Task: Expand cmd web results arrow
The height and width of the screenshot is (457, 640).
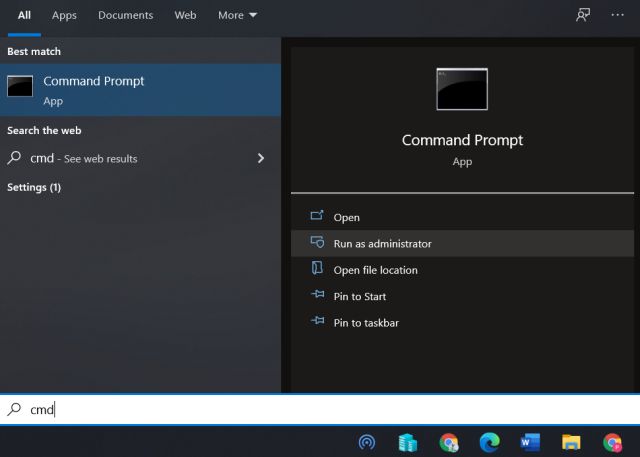Action: [x=261, y=158]
